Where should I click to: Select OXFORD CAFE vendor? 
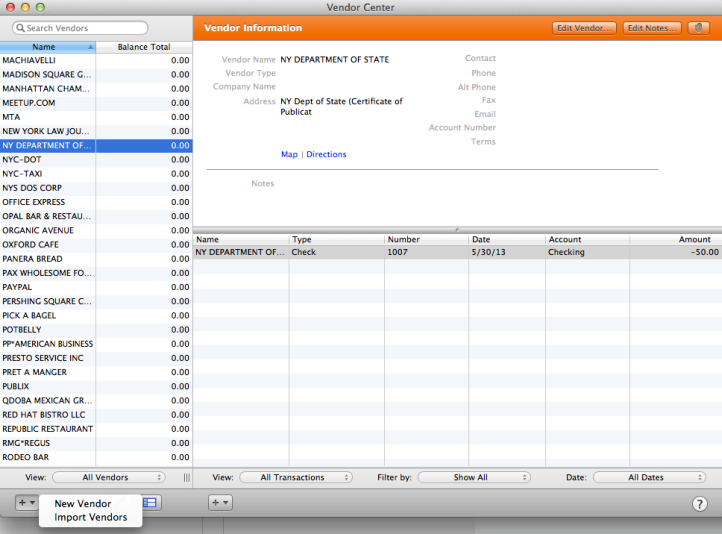(96, 245)
